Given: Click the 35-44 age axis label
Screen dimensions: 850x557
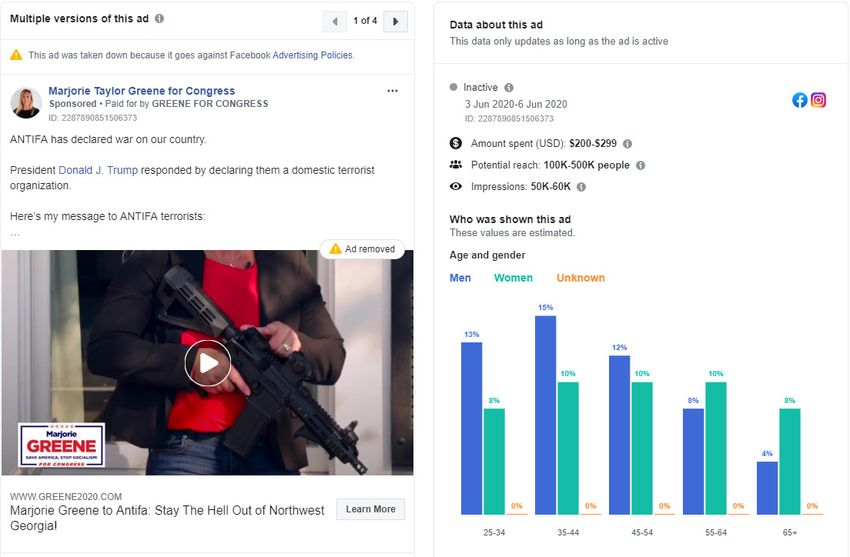Looking at the screenshot, I should (568, 533).
